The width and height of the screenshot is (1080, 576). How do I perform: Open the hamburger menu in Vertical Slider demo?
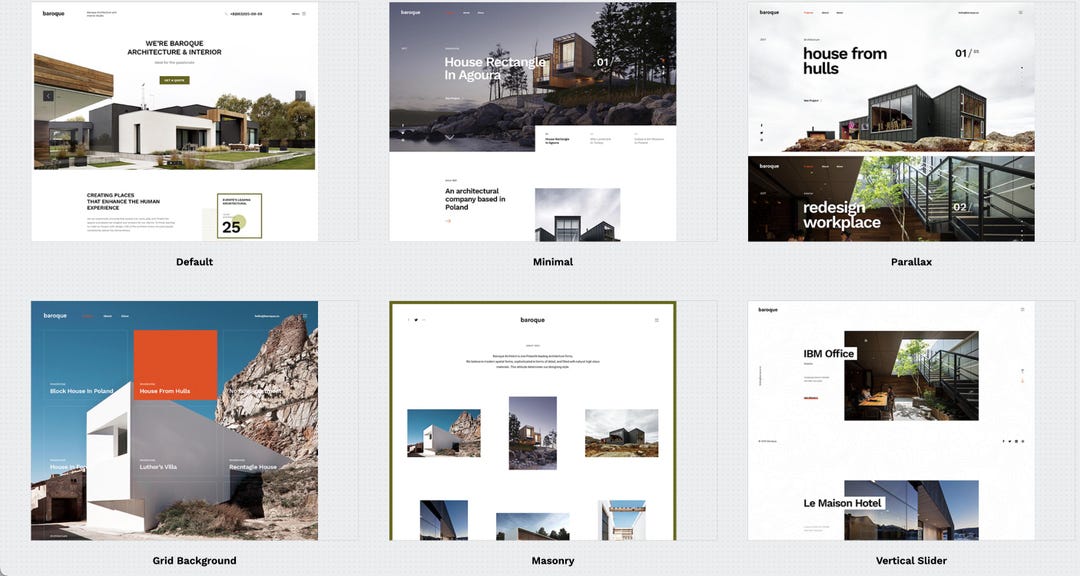[1022, 309]
